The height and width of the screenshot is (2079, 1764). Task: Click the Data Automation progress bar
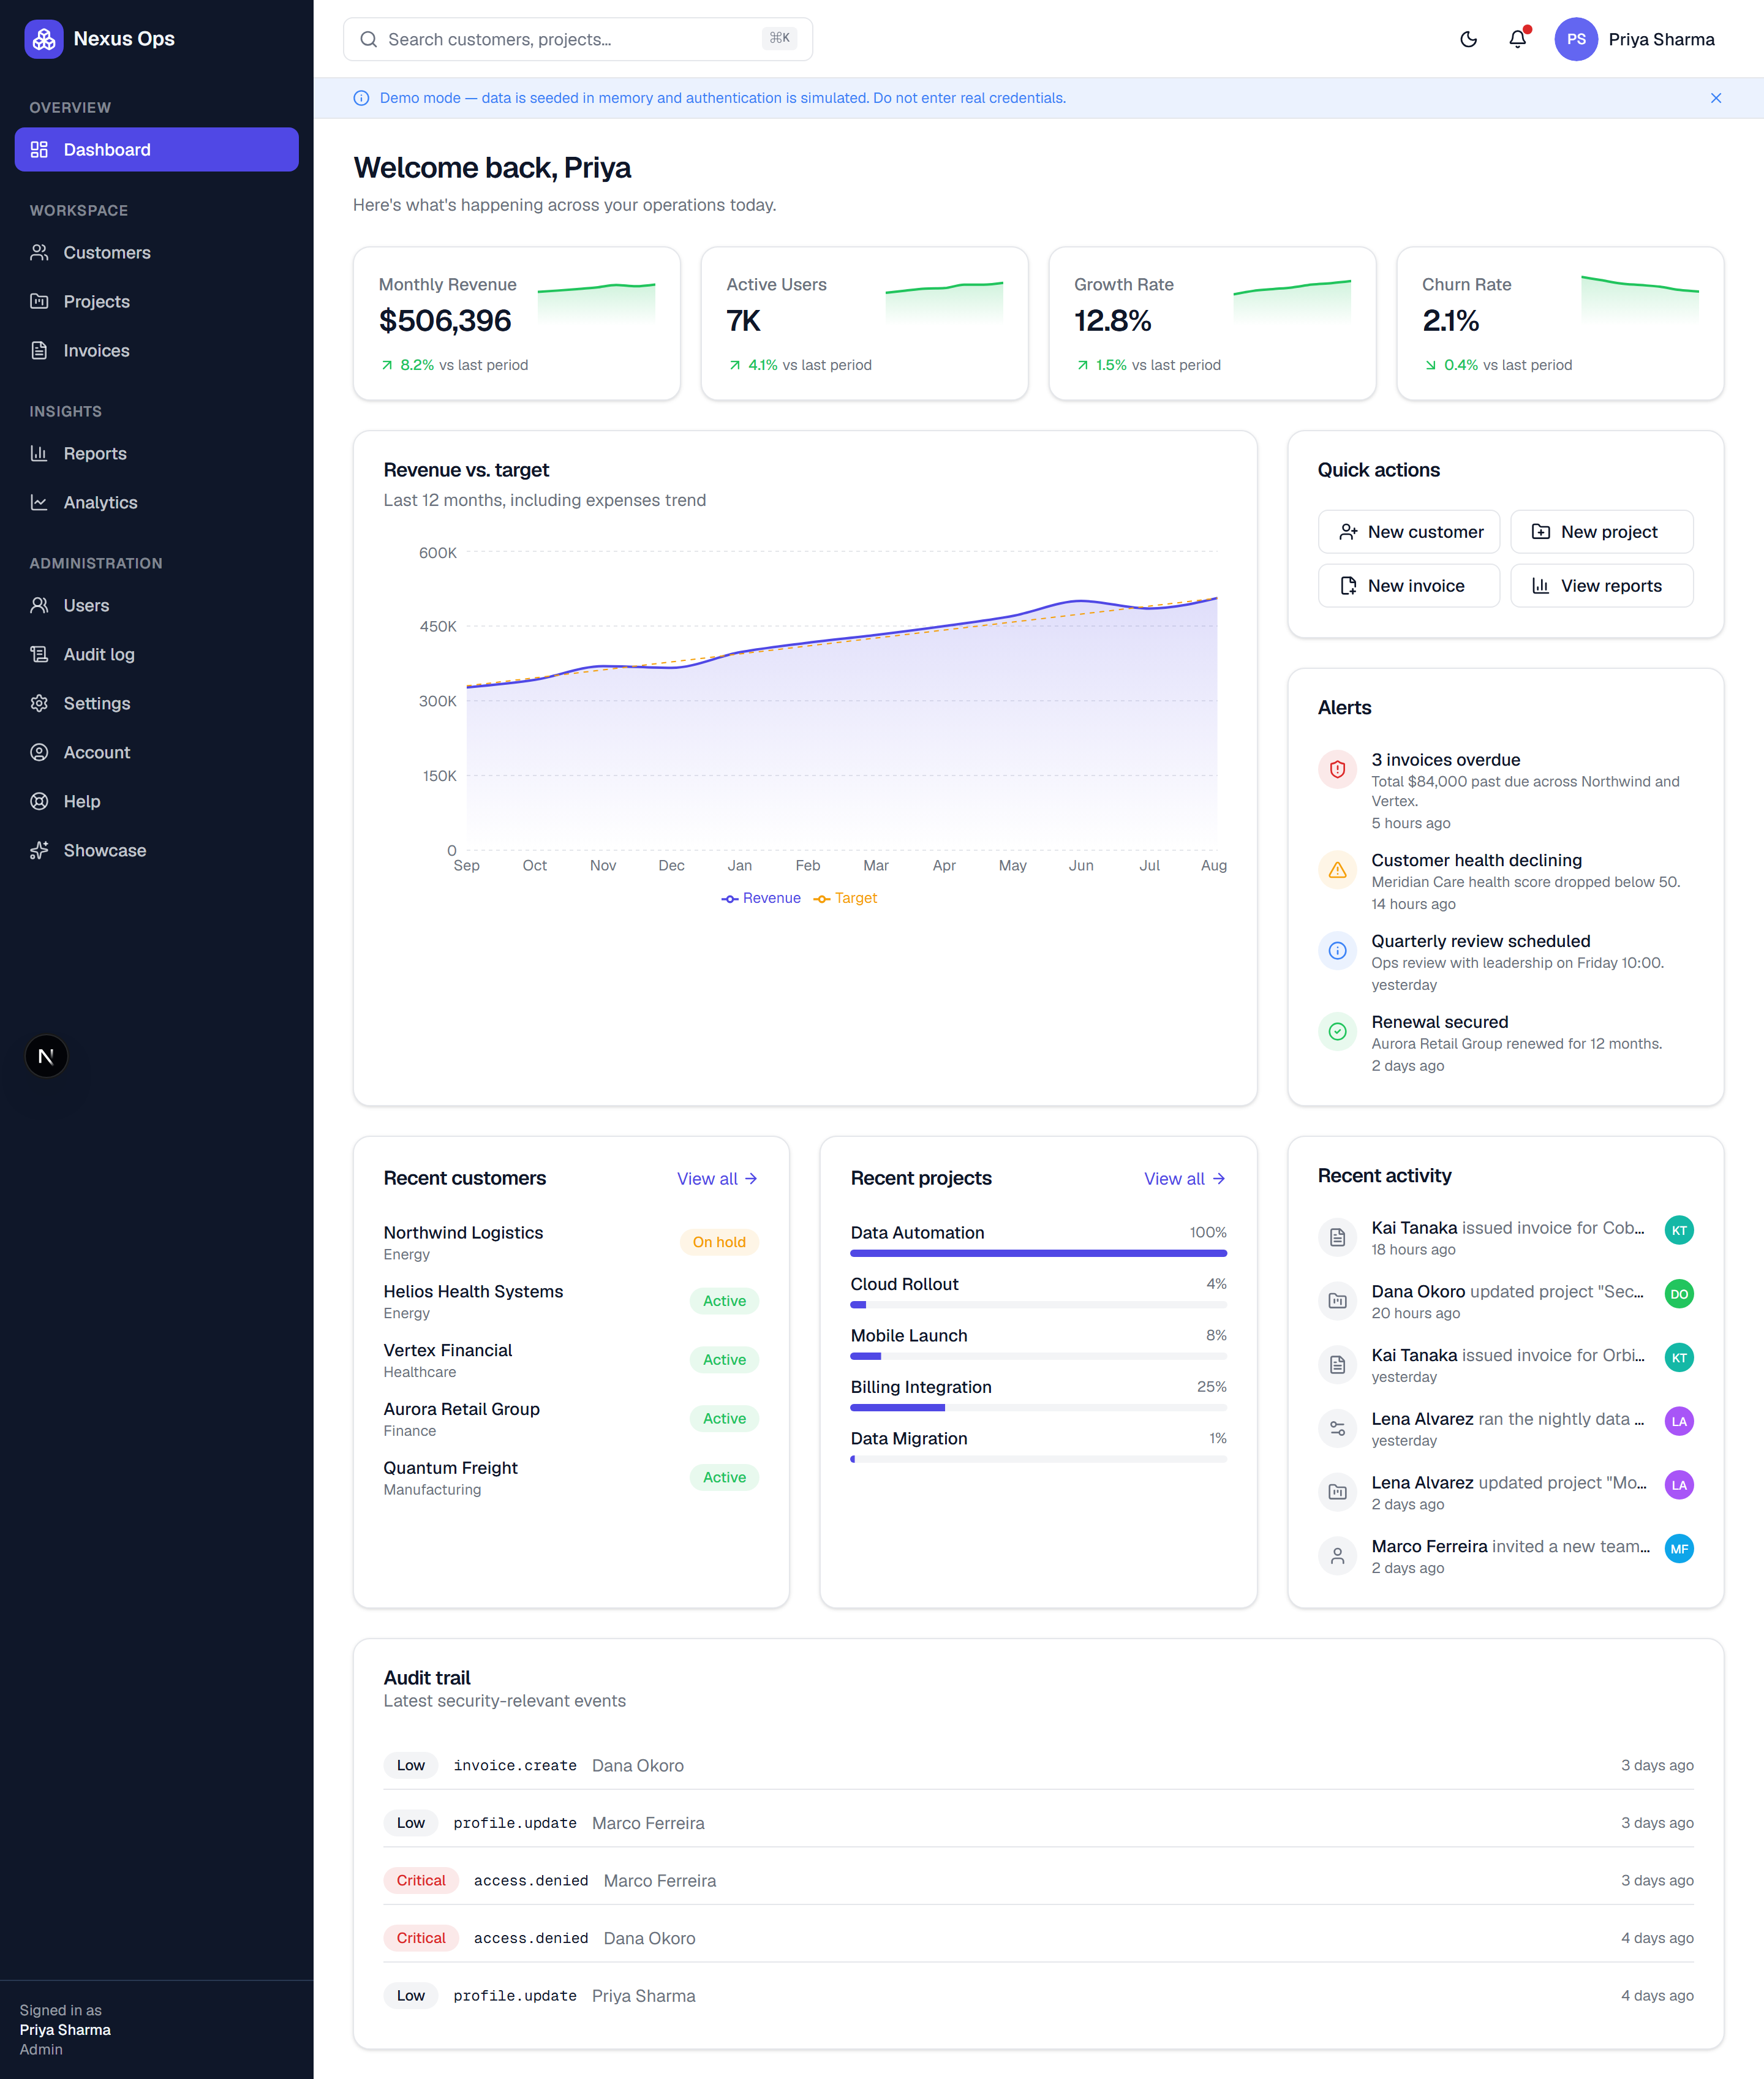1038,1253
